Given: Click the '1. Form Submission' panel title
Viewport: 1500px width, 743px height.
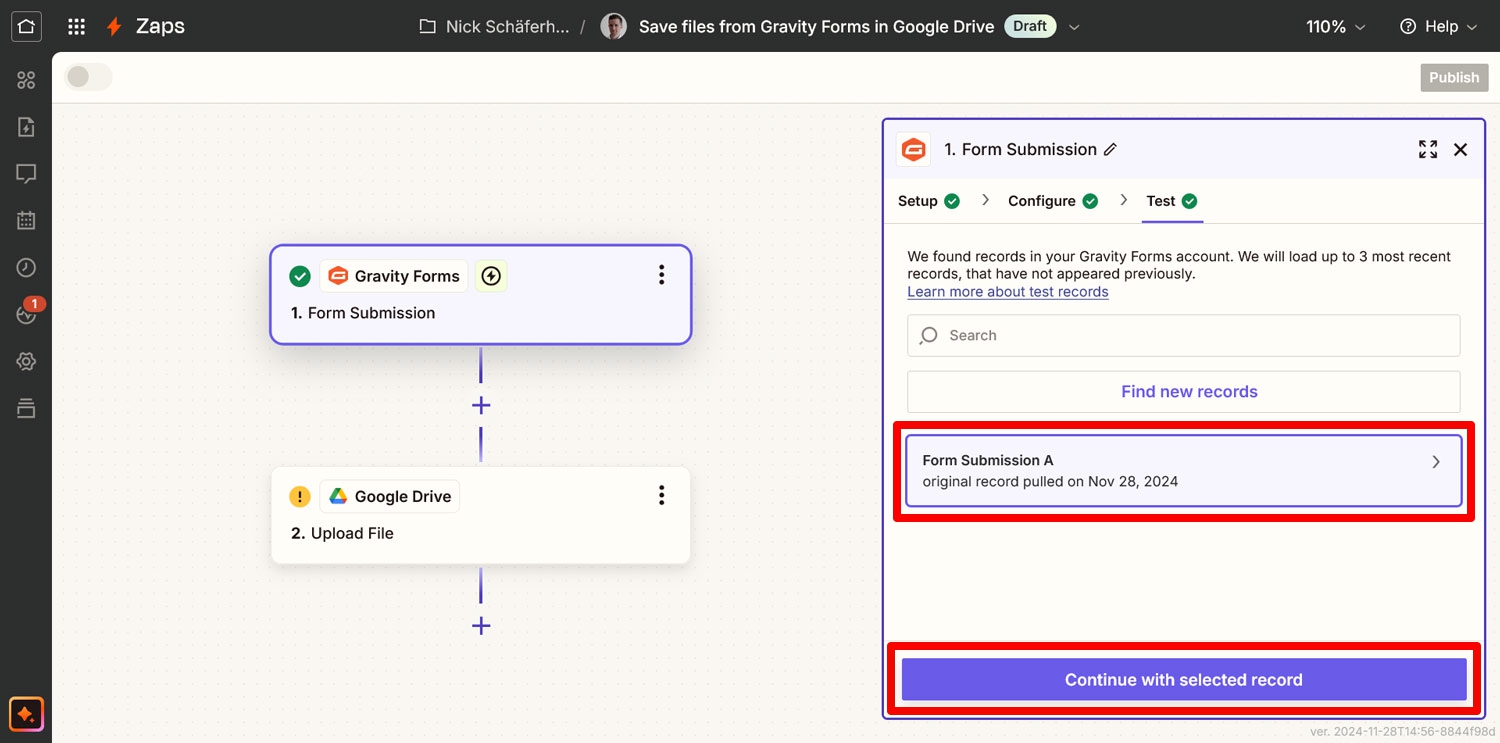Looking at the screenshot, I should (x=1020, y=149).
